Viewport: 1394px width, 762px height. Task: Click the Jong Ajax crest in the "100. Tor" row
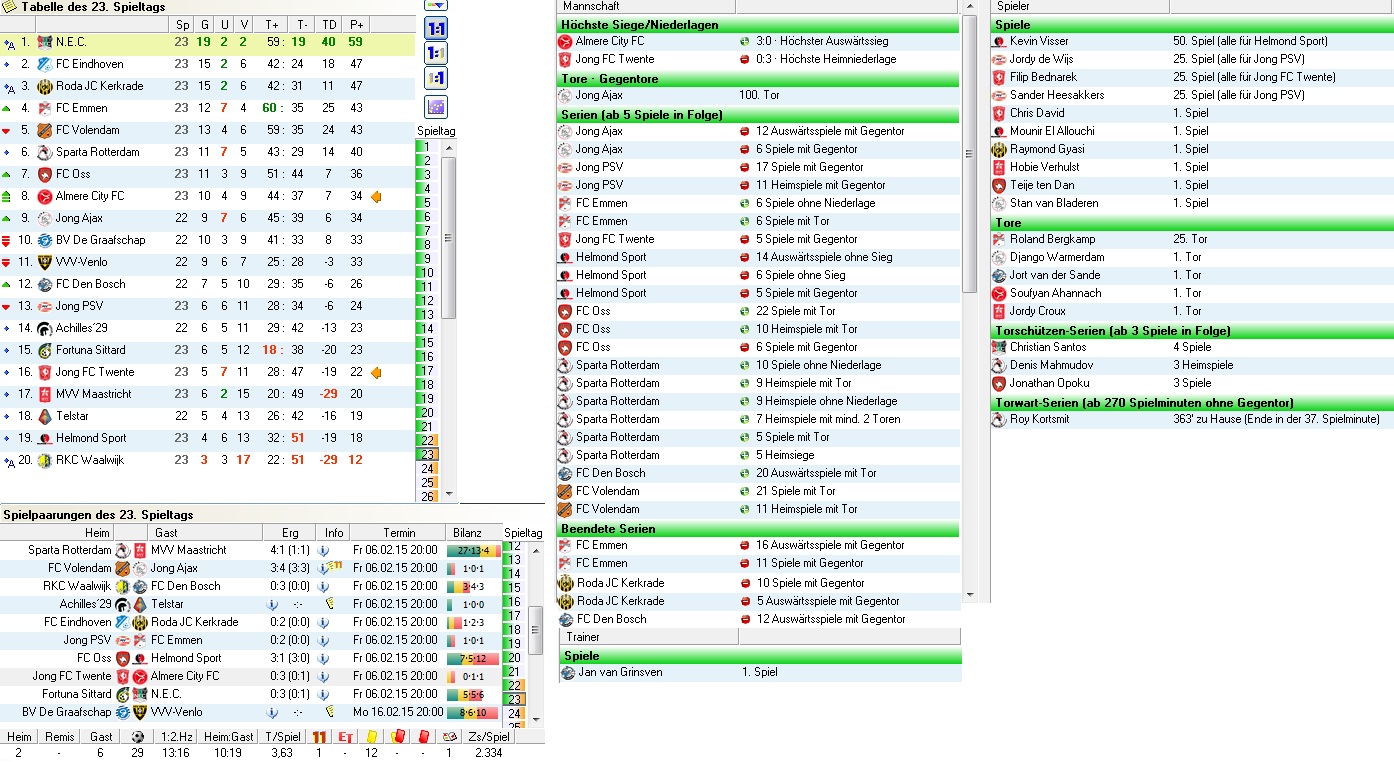coord(566,95)
